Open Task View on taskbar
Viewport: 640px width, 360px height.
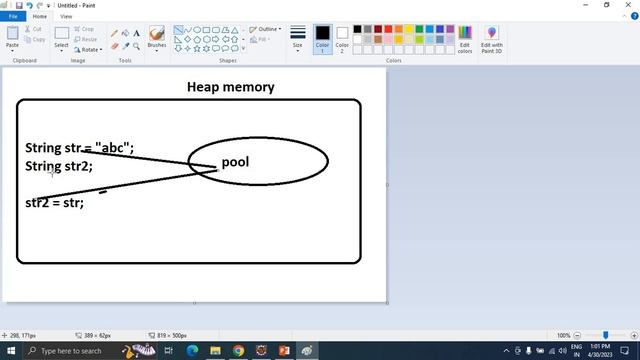[168, 351]
